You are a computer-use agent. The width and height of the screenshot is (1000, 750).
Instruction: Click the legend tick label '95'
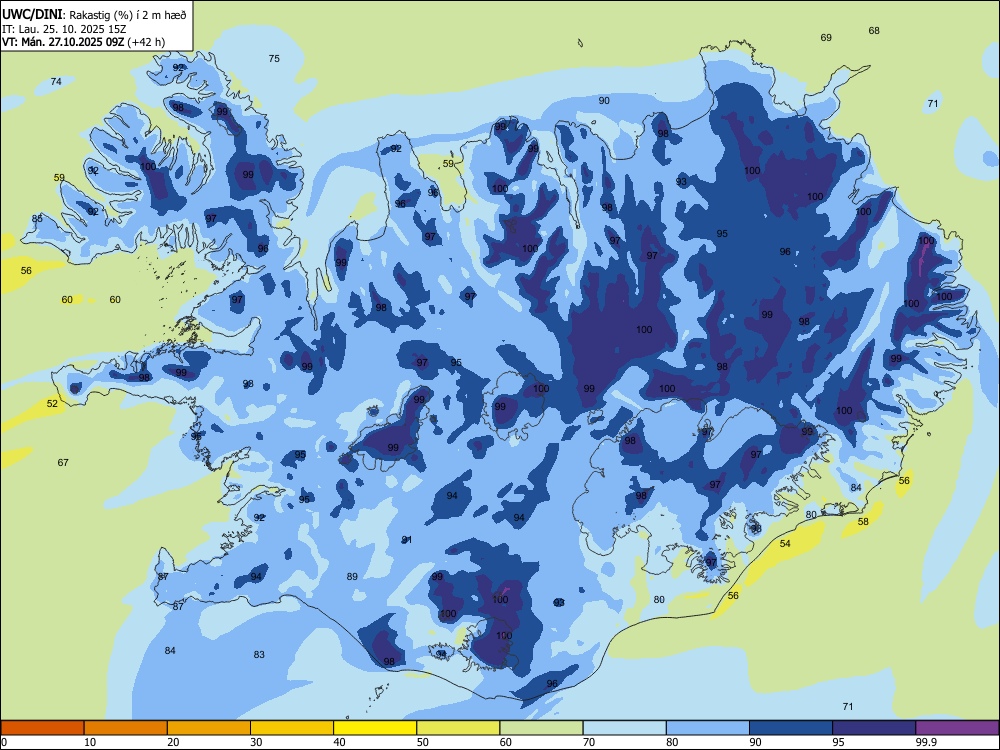(838, 742)
